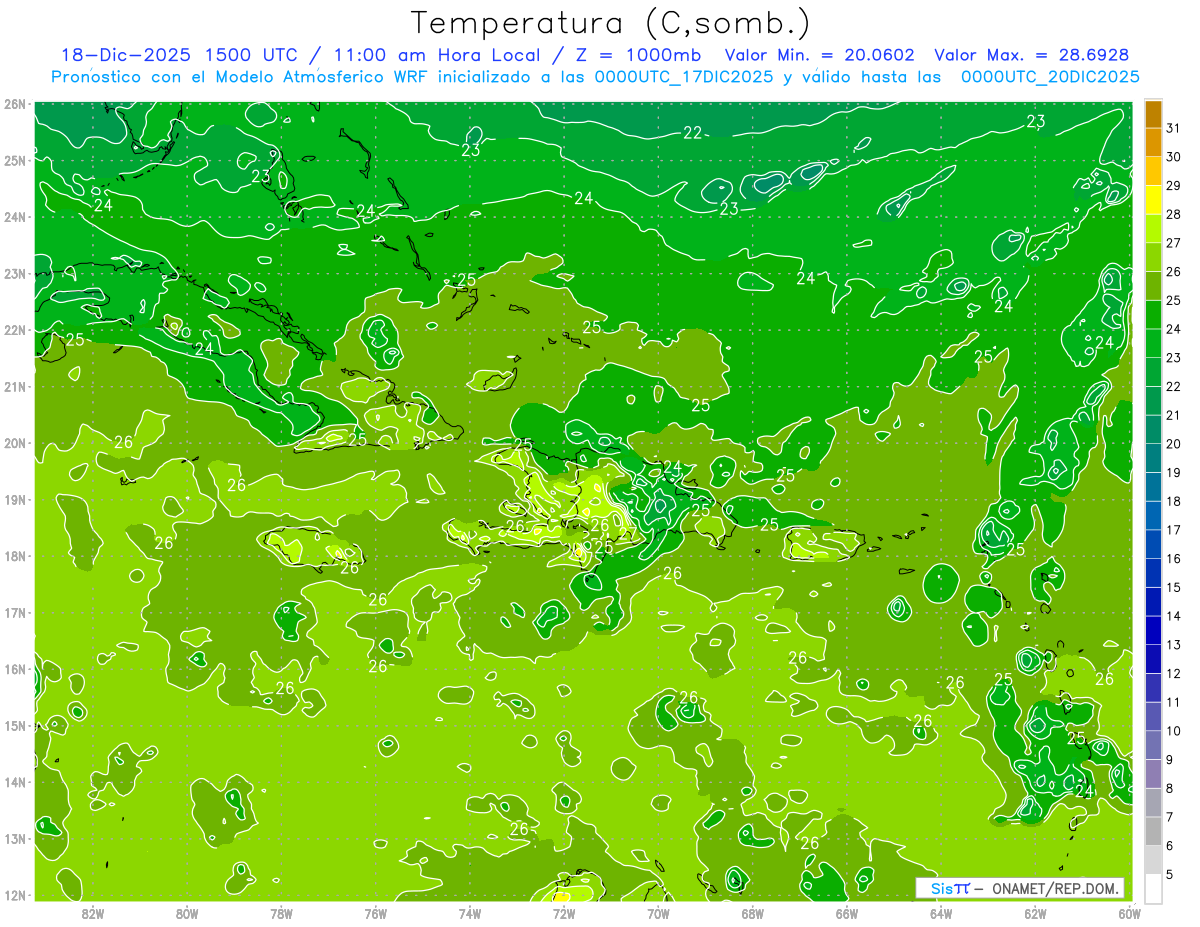This screenshot has width=1200, height=927.
Task: Click valid-until time '0000UTC_20DIC2025'
Action: coord(1050,77)
